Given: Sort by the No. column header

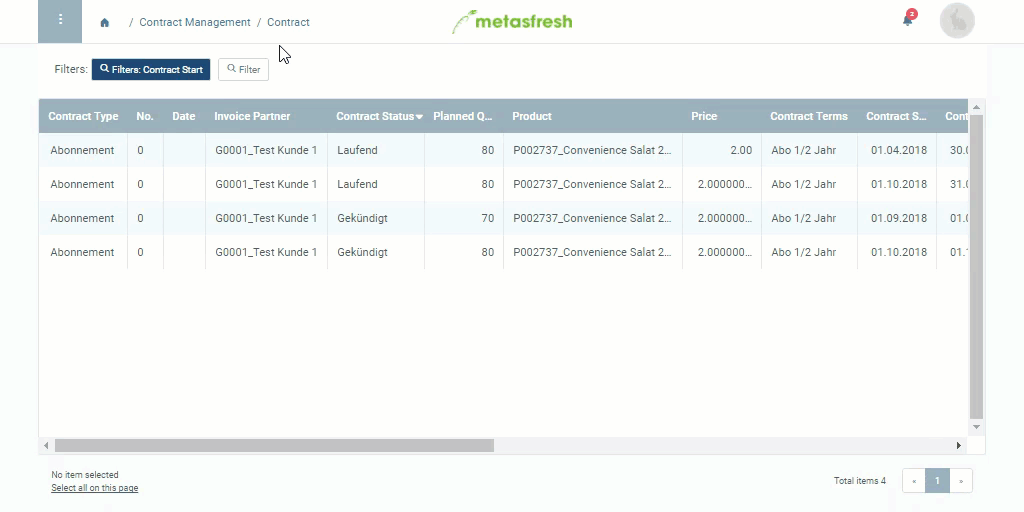Looking at the screenshot, I should pyautogui.click(x=145, y=116).
